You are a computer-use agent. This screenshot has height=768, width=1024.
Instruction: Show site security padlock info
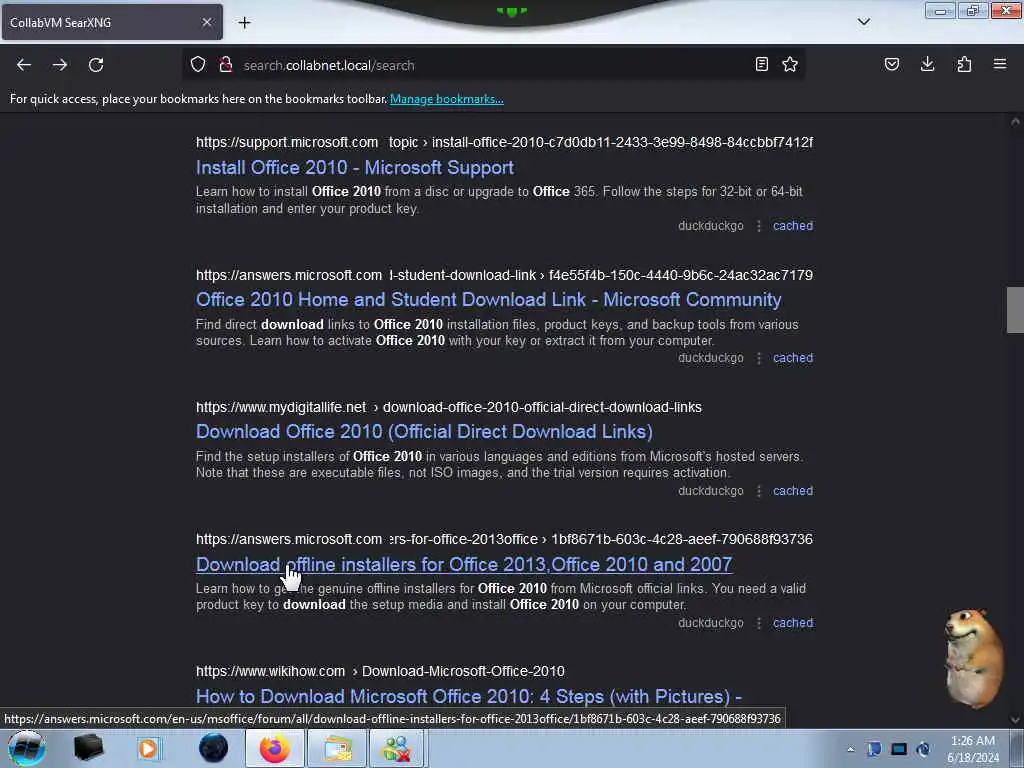[x=226, y=65]
